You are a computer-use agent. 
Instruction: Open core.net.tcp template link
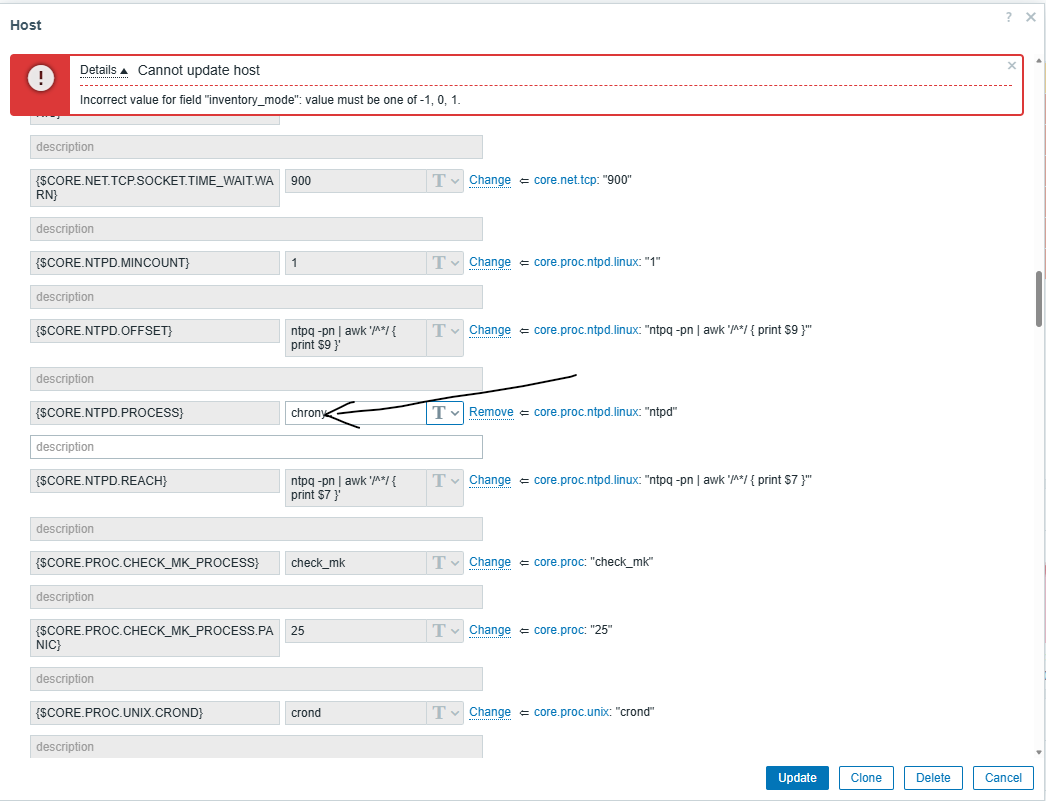566,180
